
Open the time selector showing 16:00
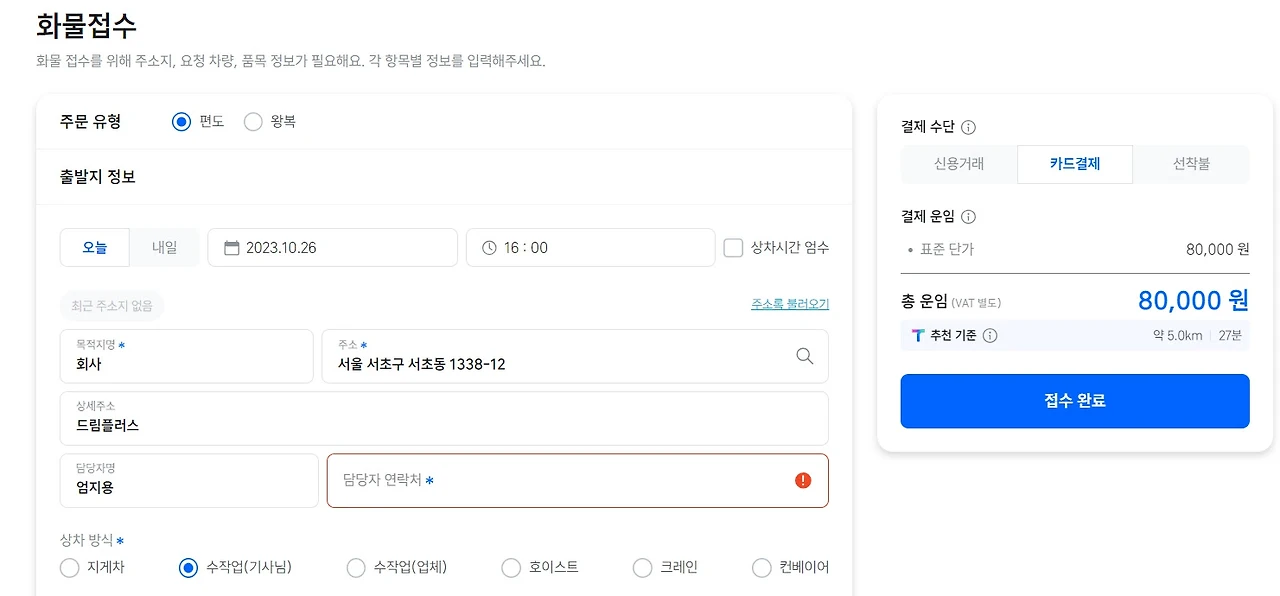click(x=590, y=248)
